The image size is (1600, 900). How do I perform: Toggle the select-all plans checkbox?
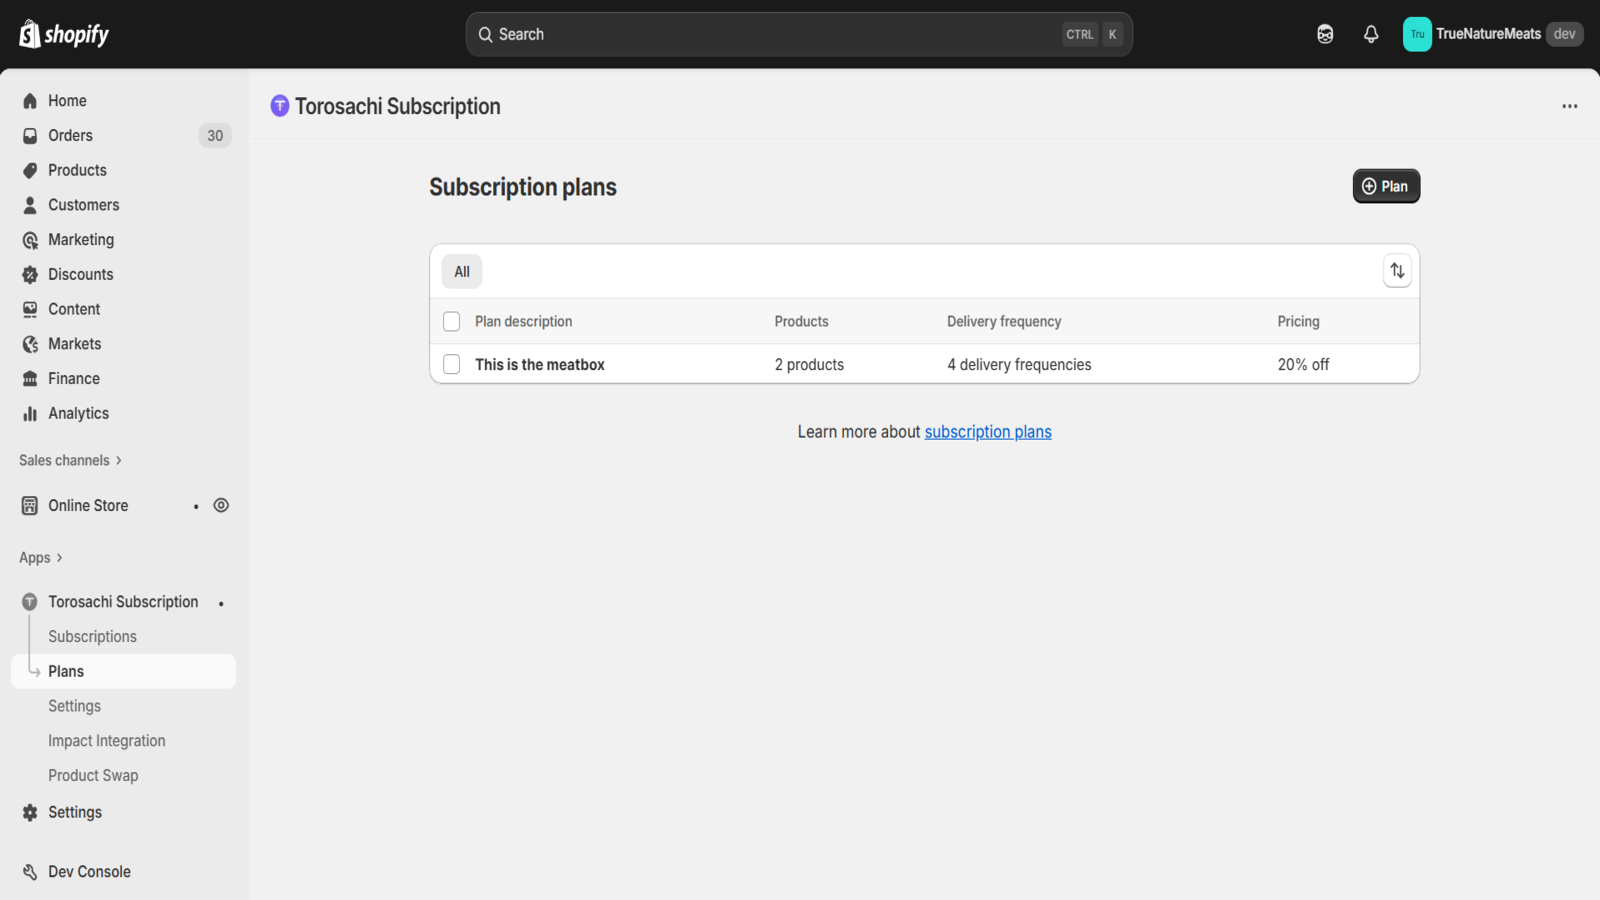[451, 321]
